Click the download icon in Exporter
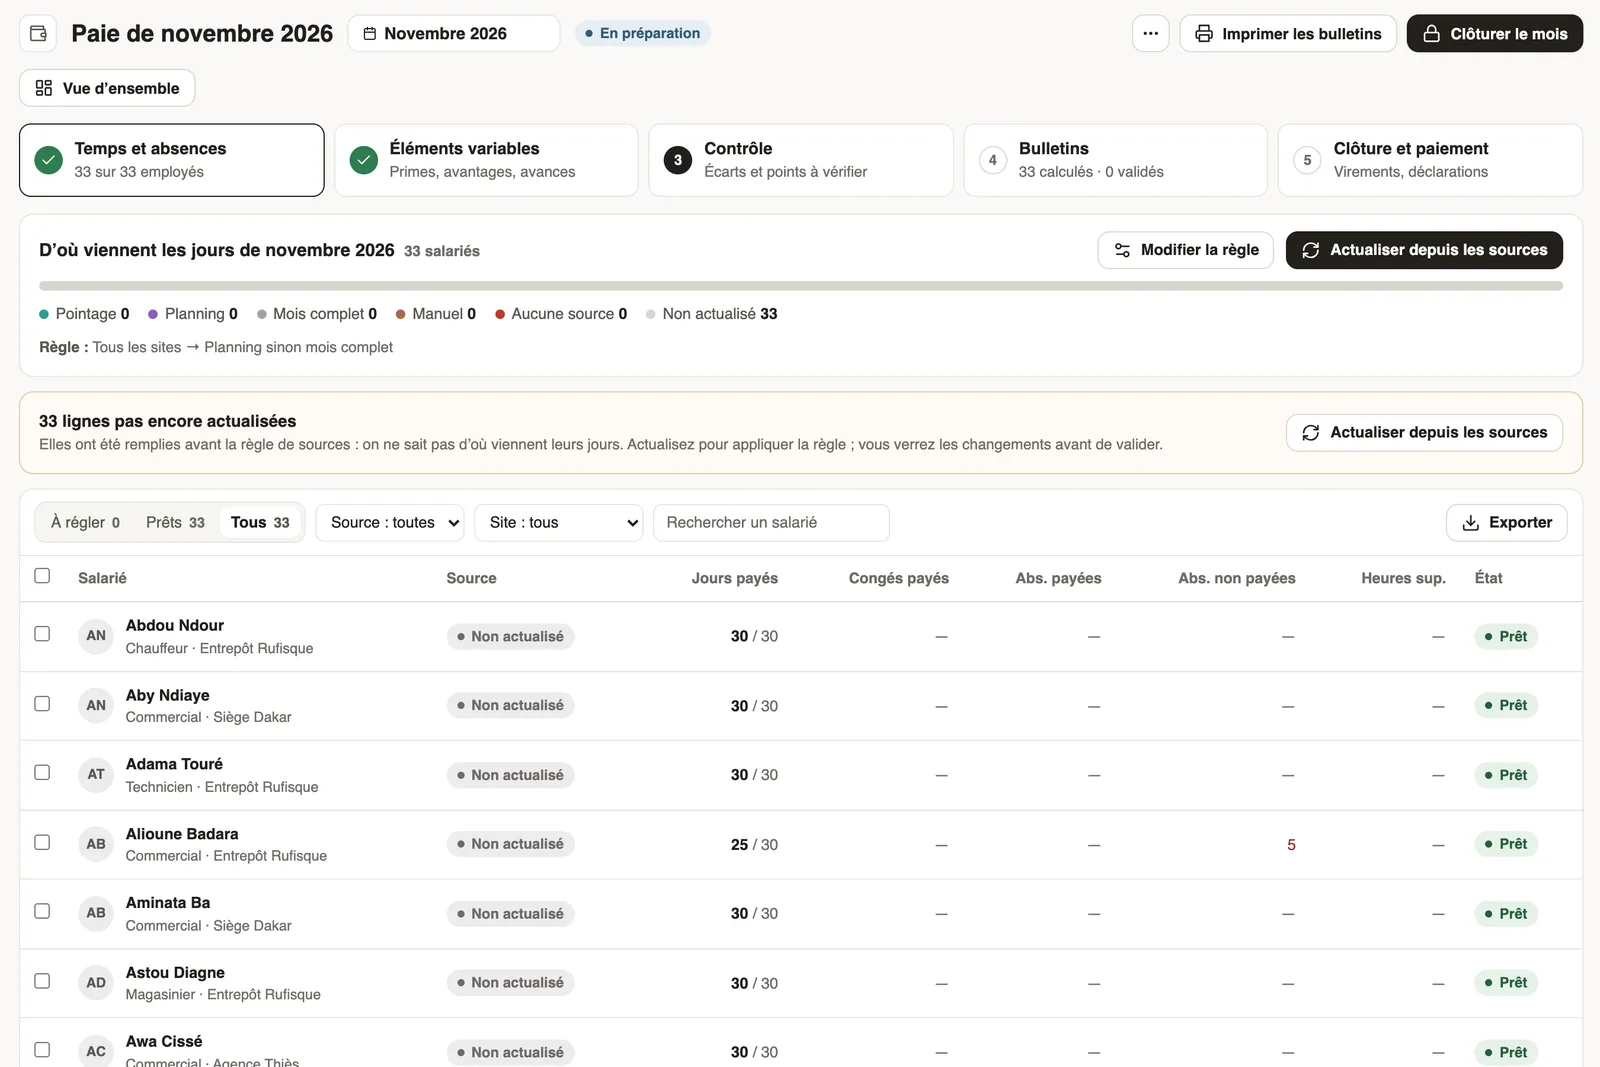This screenshot has height=1067, width=1600. click(x=1471, y=523)
